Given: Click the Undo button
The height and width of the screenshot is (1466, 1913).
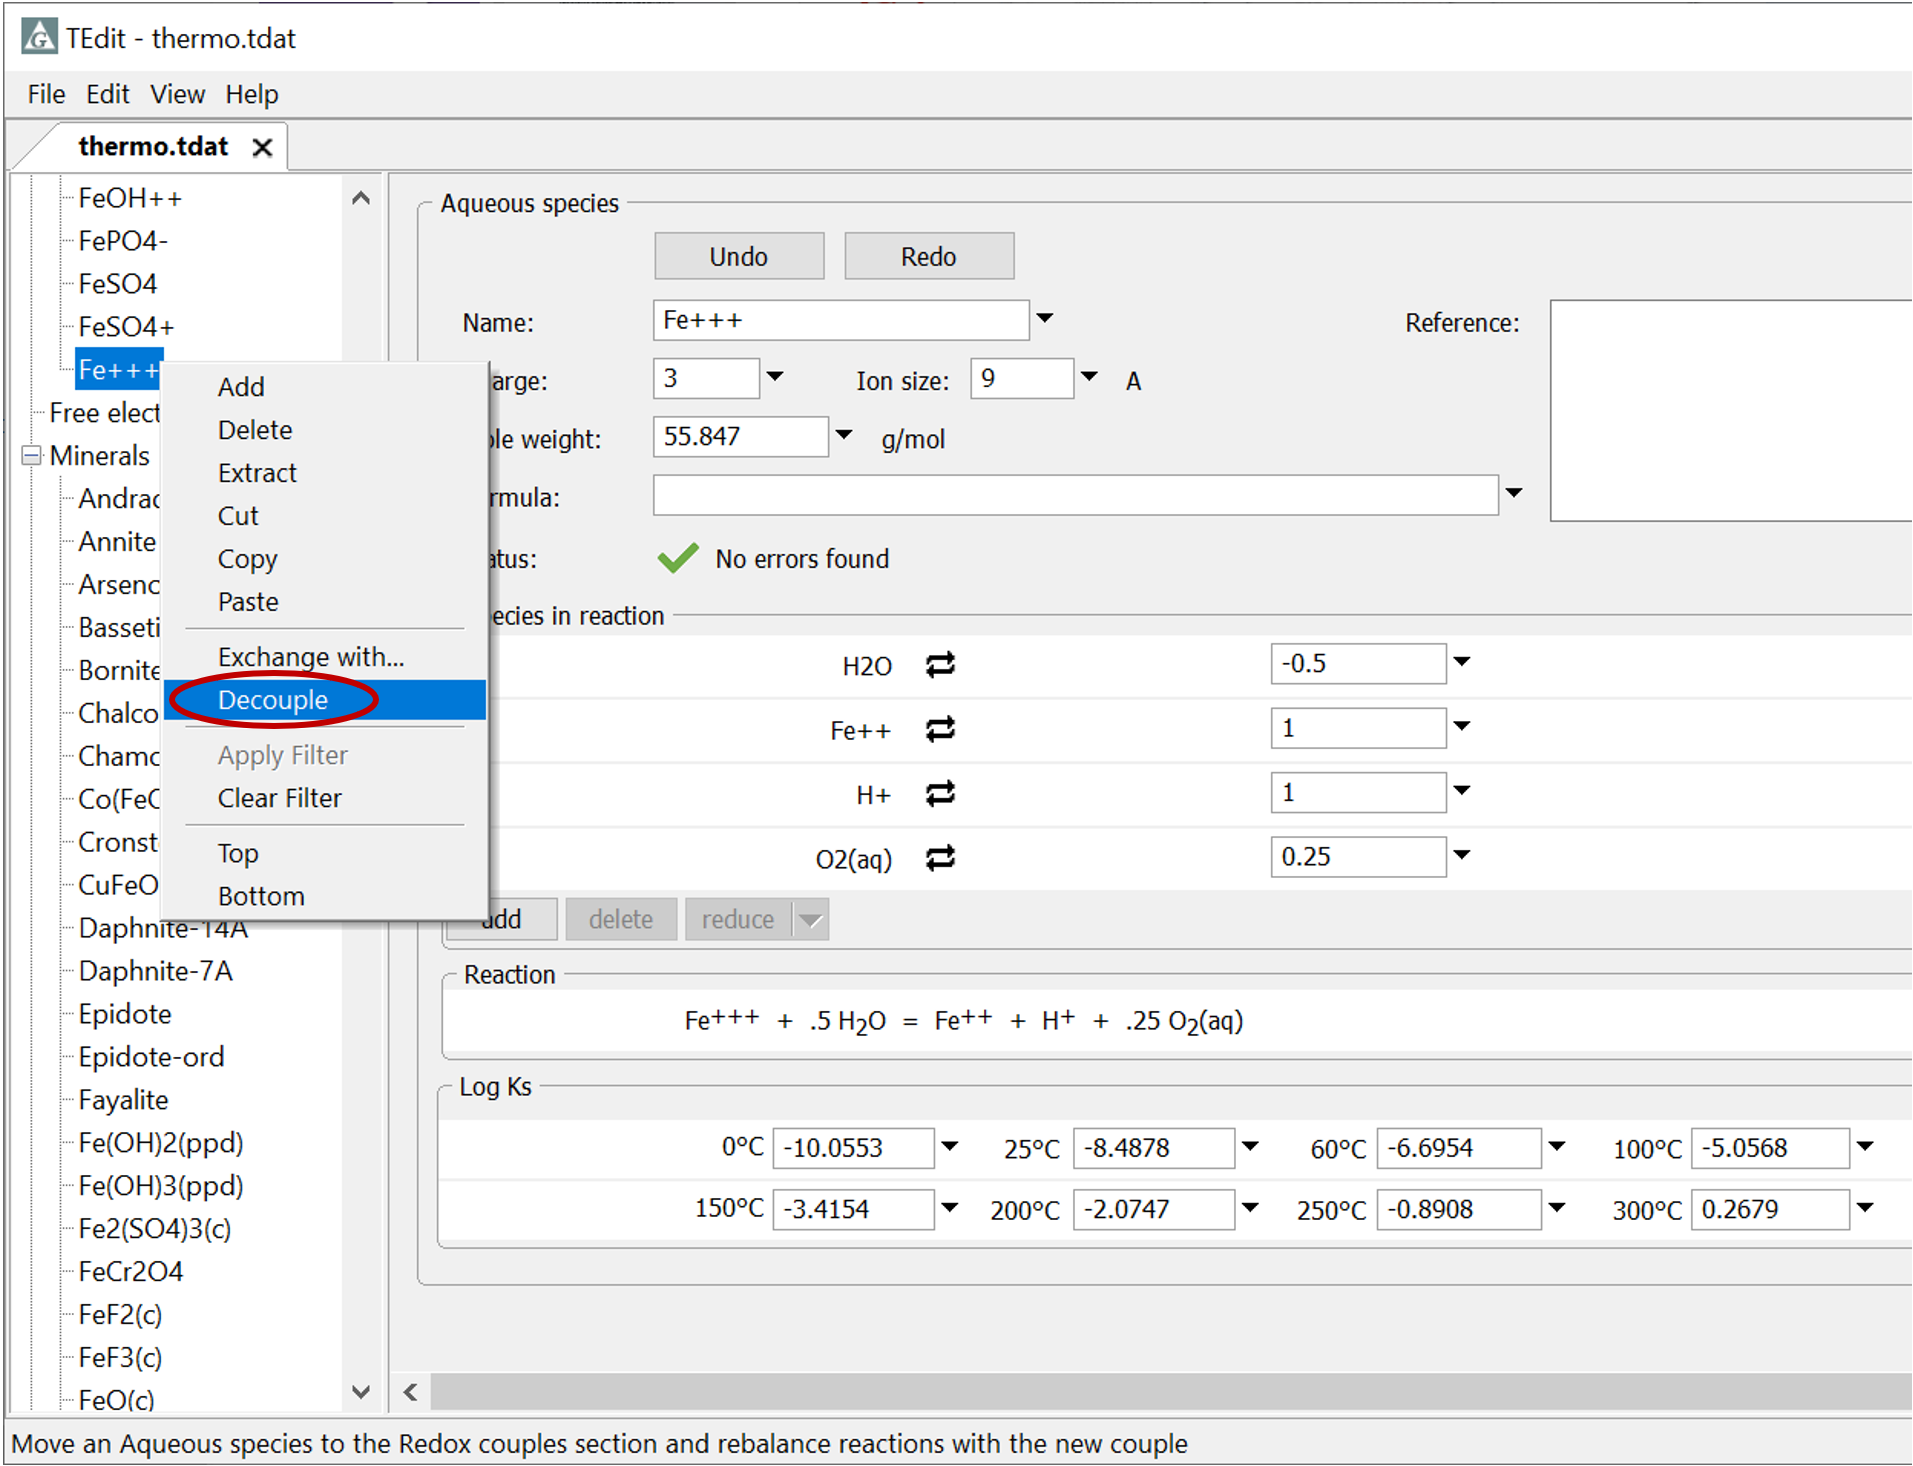Looking at the screenshot, I should [739, 257].
